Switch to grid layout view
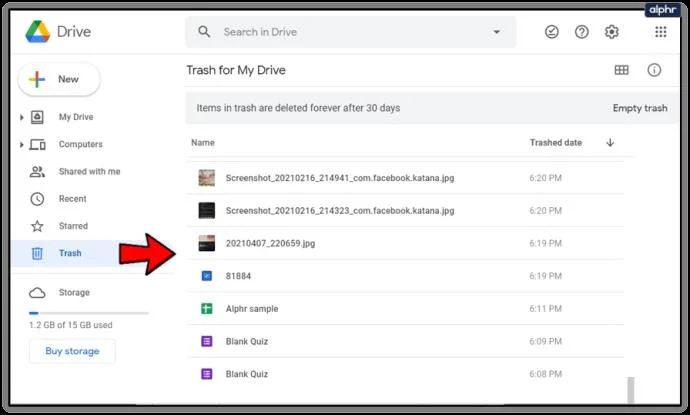The image size is (690, 415). coord(621,70)
